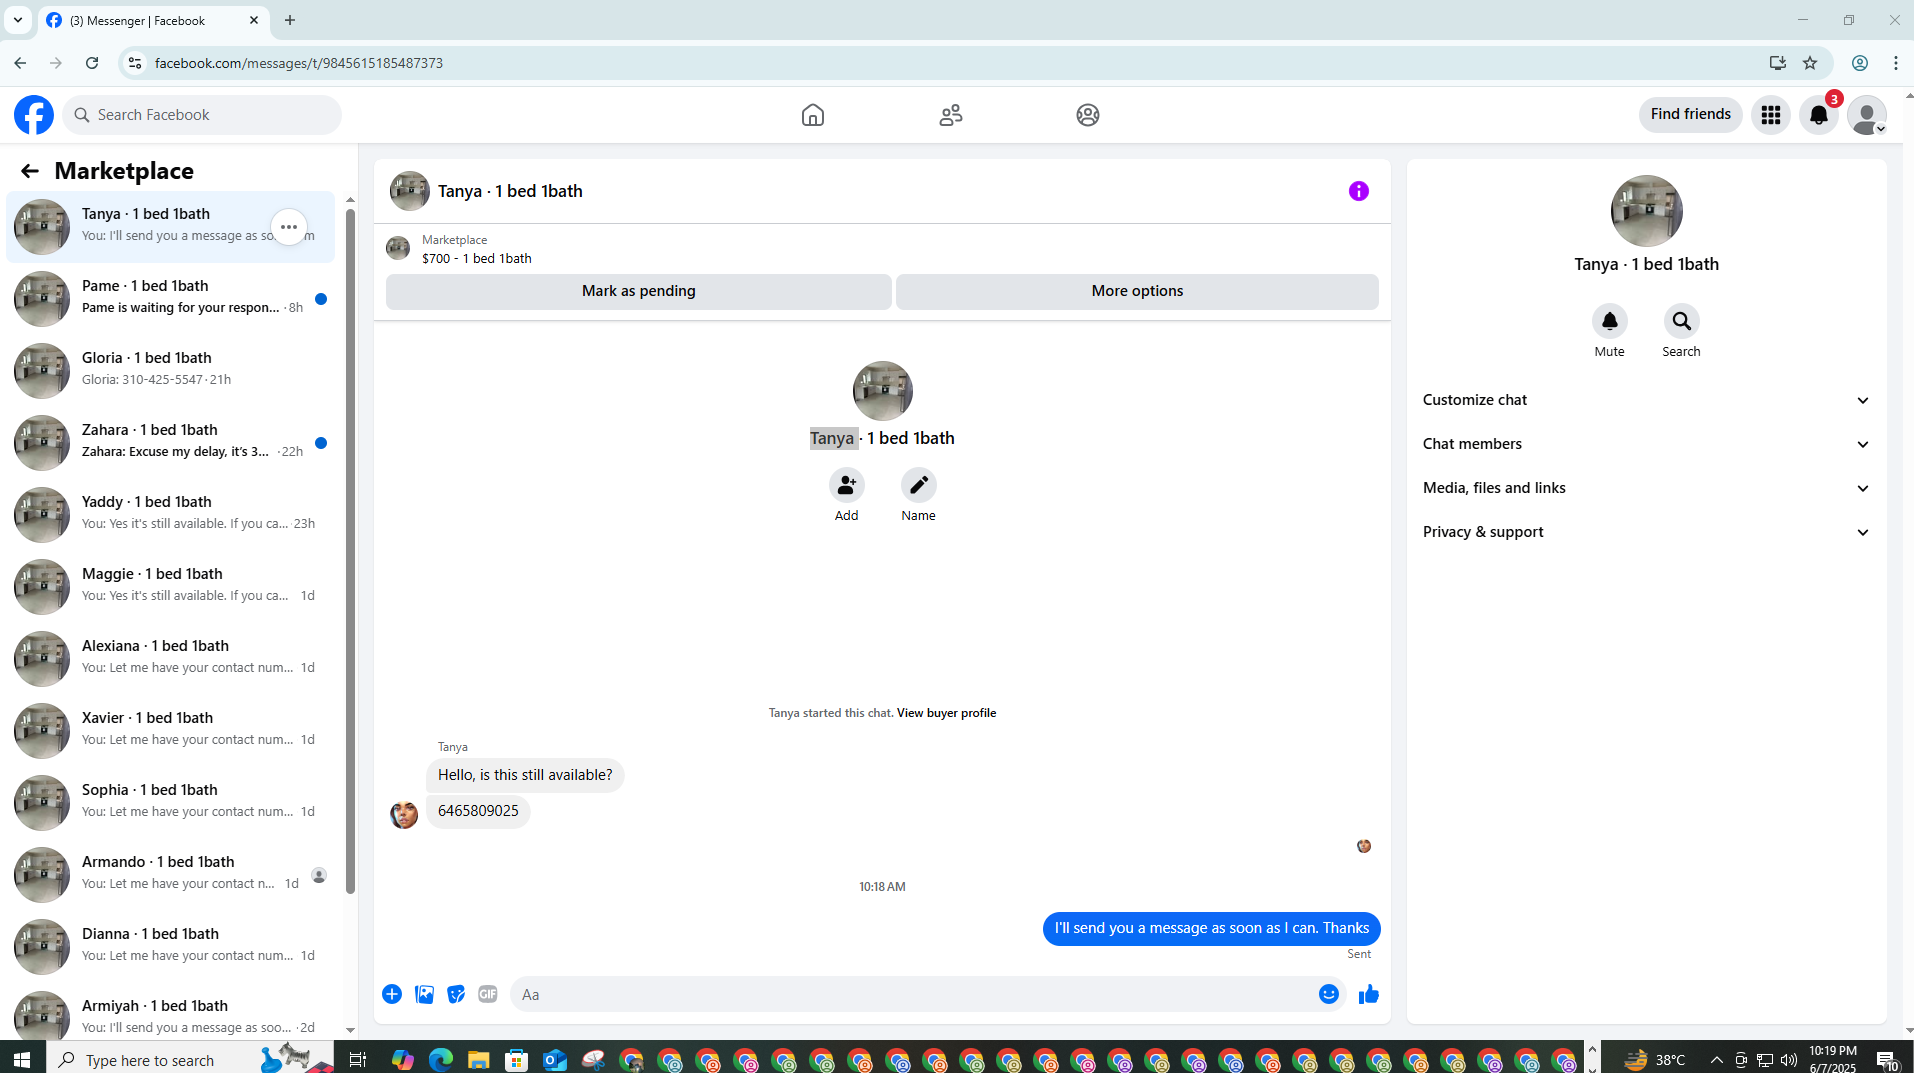Open Yaddy conversation

pyautogui.click(x=171, y=514)
